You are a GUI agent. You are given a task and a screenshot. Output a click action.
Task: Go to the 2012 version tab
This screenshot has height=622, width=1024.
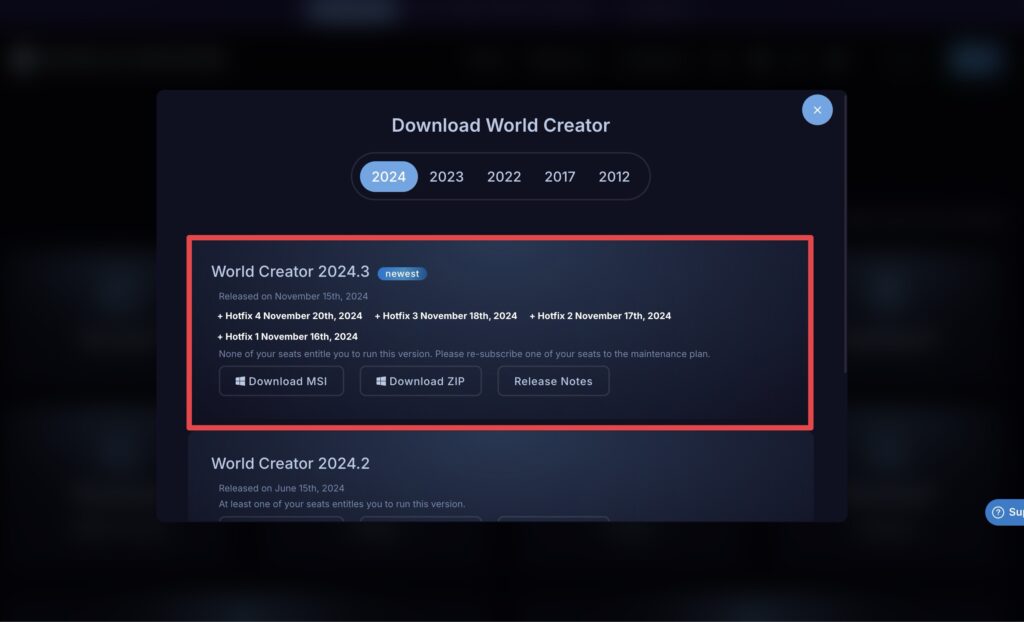(x=615, y=176)
